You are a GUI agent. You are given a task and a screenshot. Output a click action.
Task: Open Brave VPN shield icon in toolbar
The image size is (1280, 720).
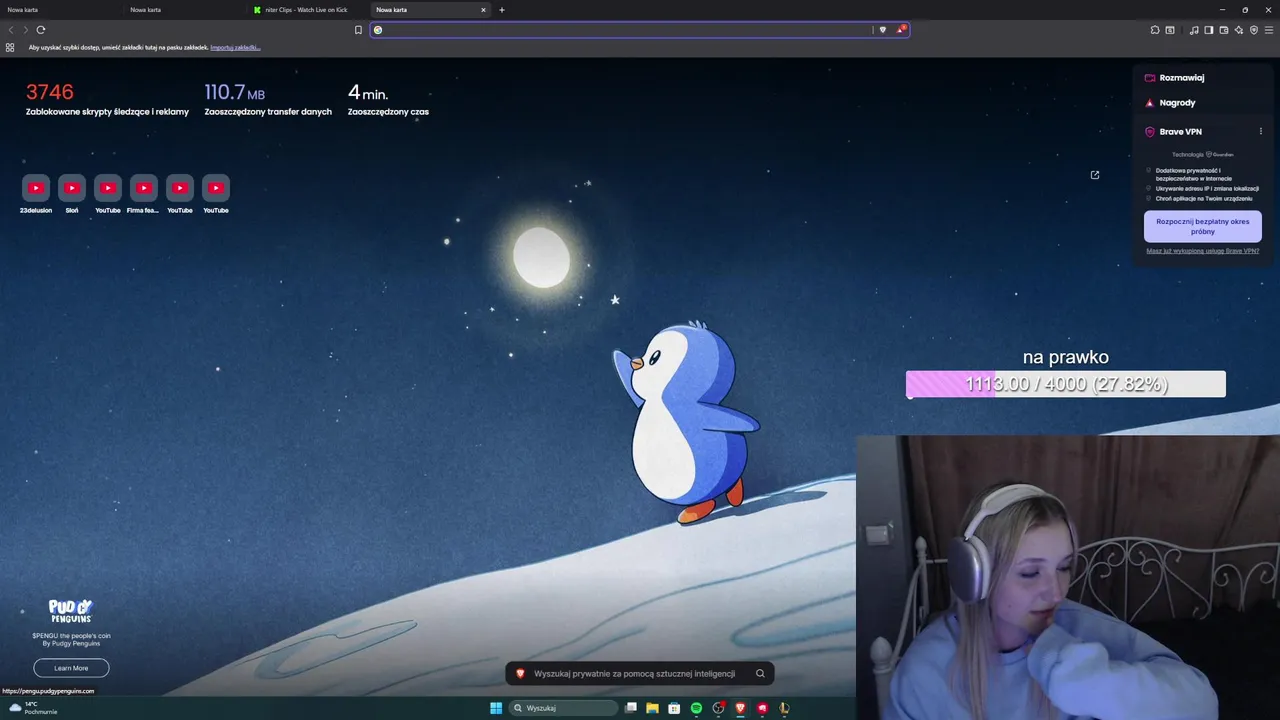tap(1254, 30)
